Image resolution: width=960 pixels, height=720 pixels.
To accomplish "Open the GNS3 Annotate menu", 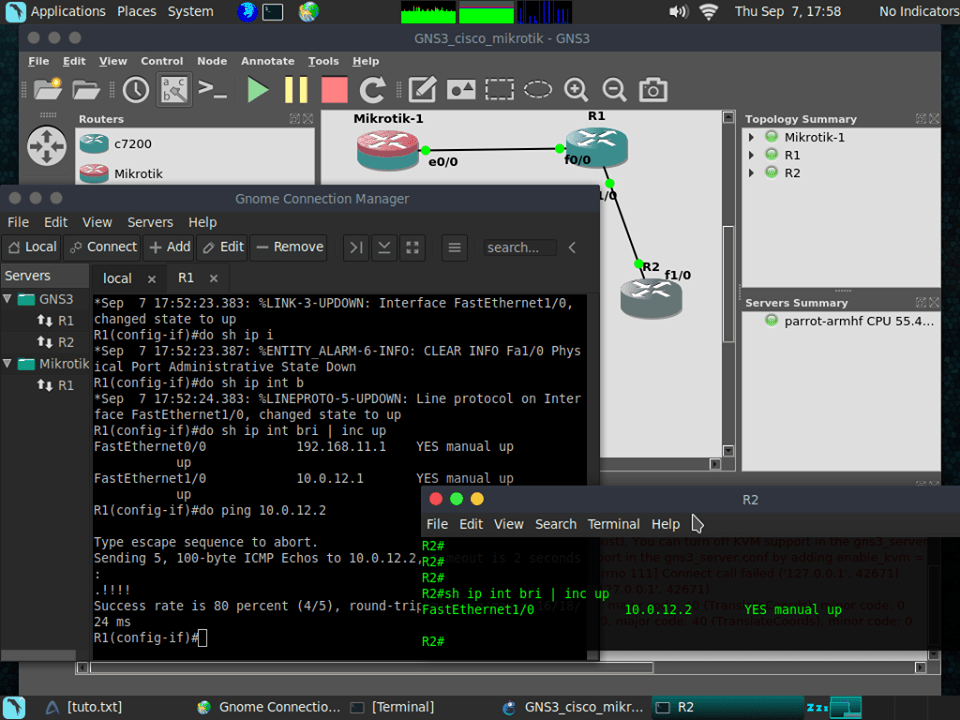I will coord(268,61).
